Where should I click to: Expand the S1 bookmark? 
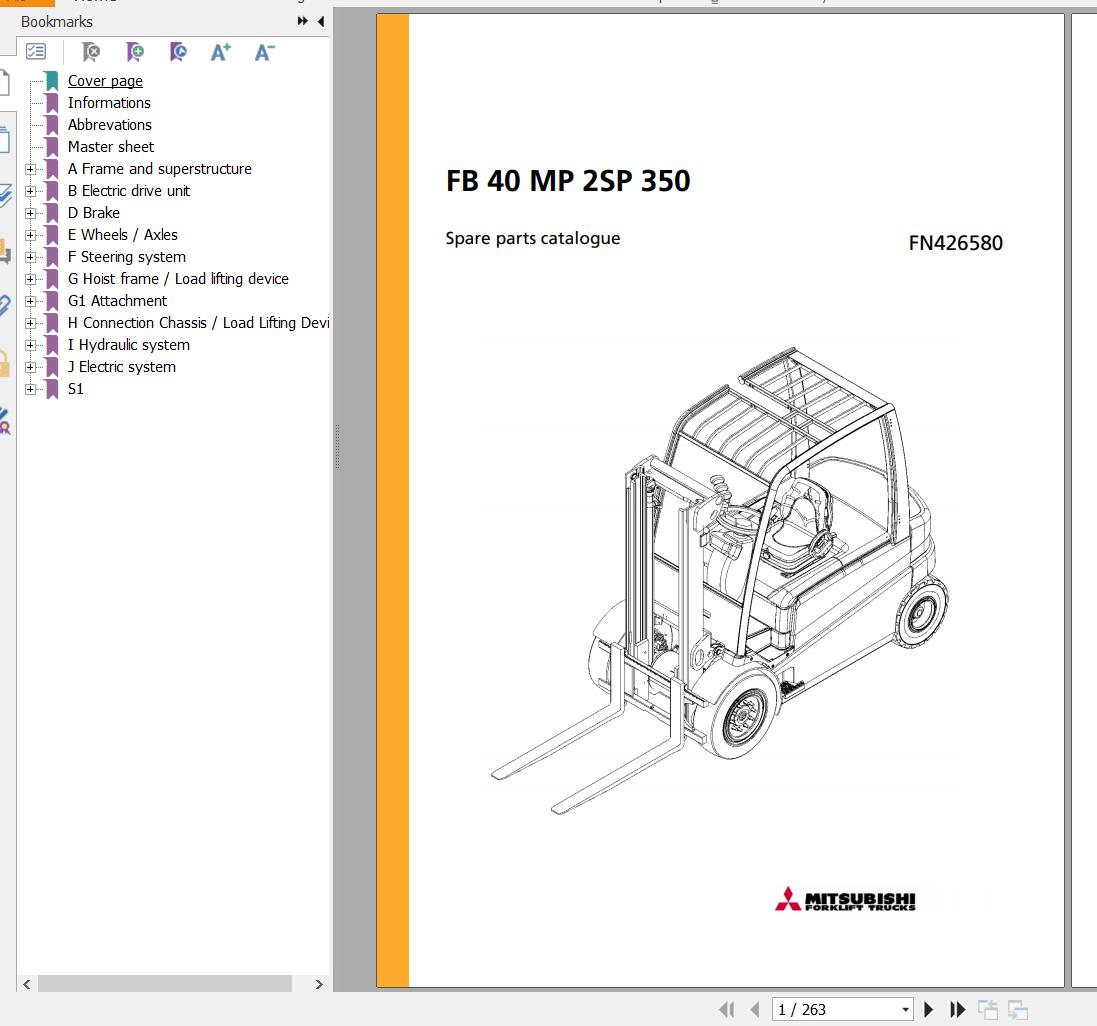pos(30,390)
